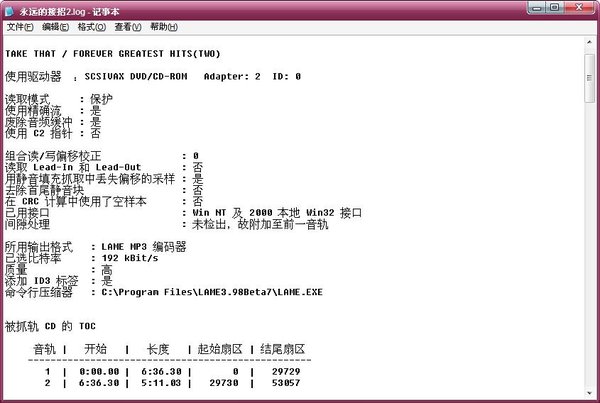Viewport: 600px width, 403px height.
Task: Click the text Win NT 及 2000 本地 Win32 接口
Action: 277,213
